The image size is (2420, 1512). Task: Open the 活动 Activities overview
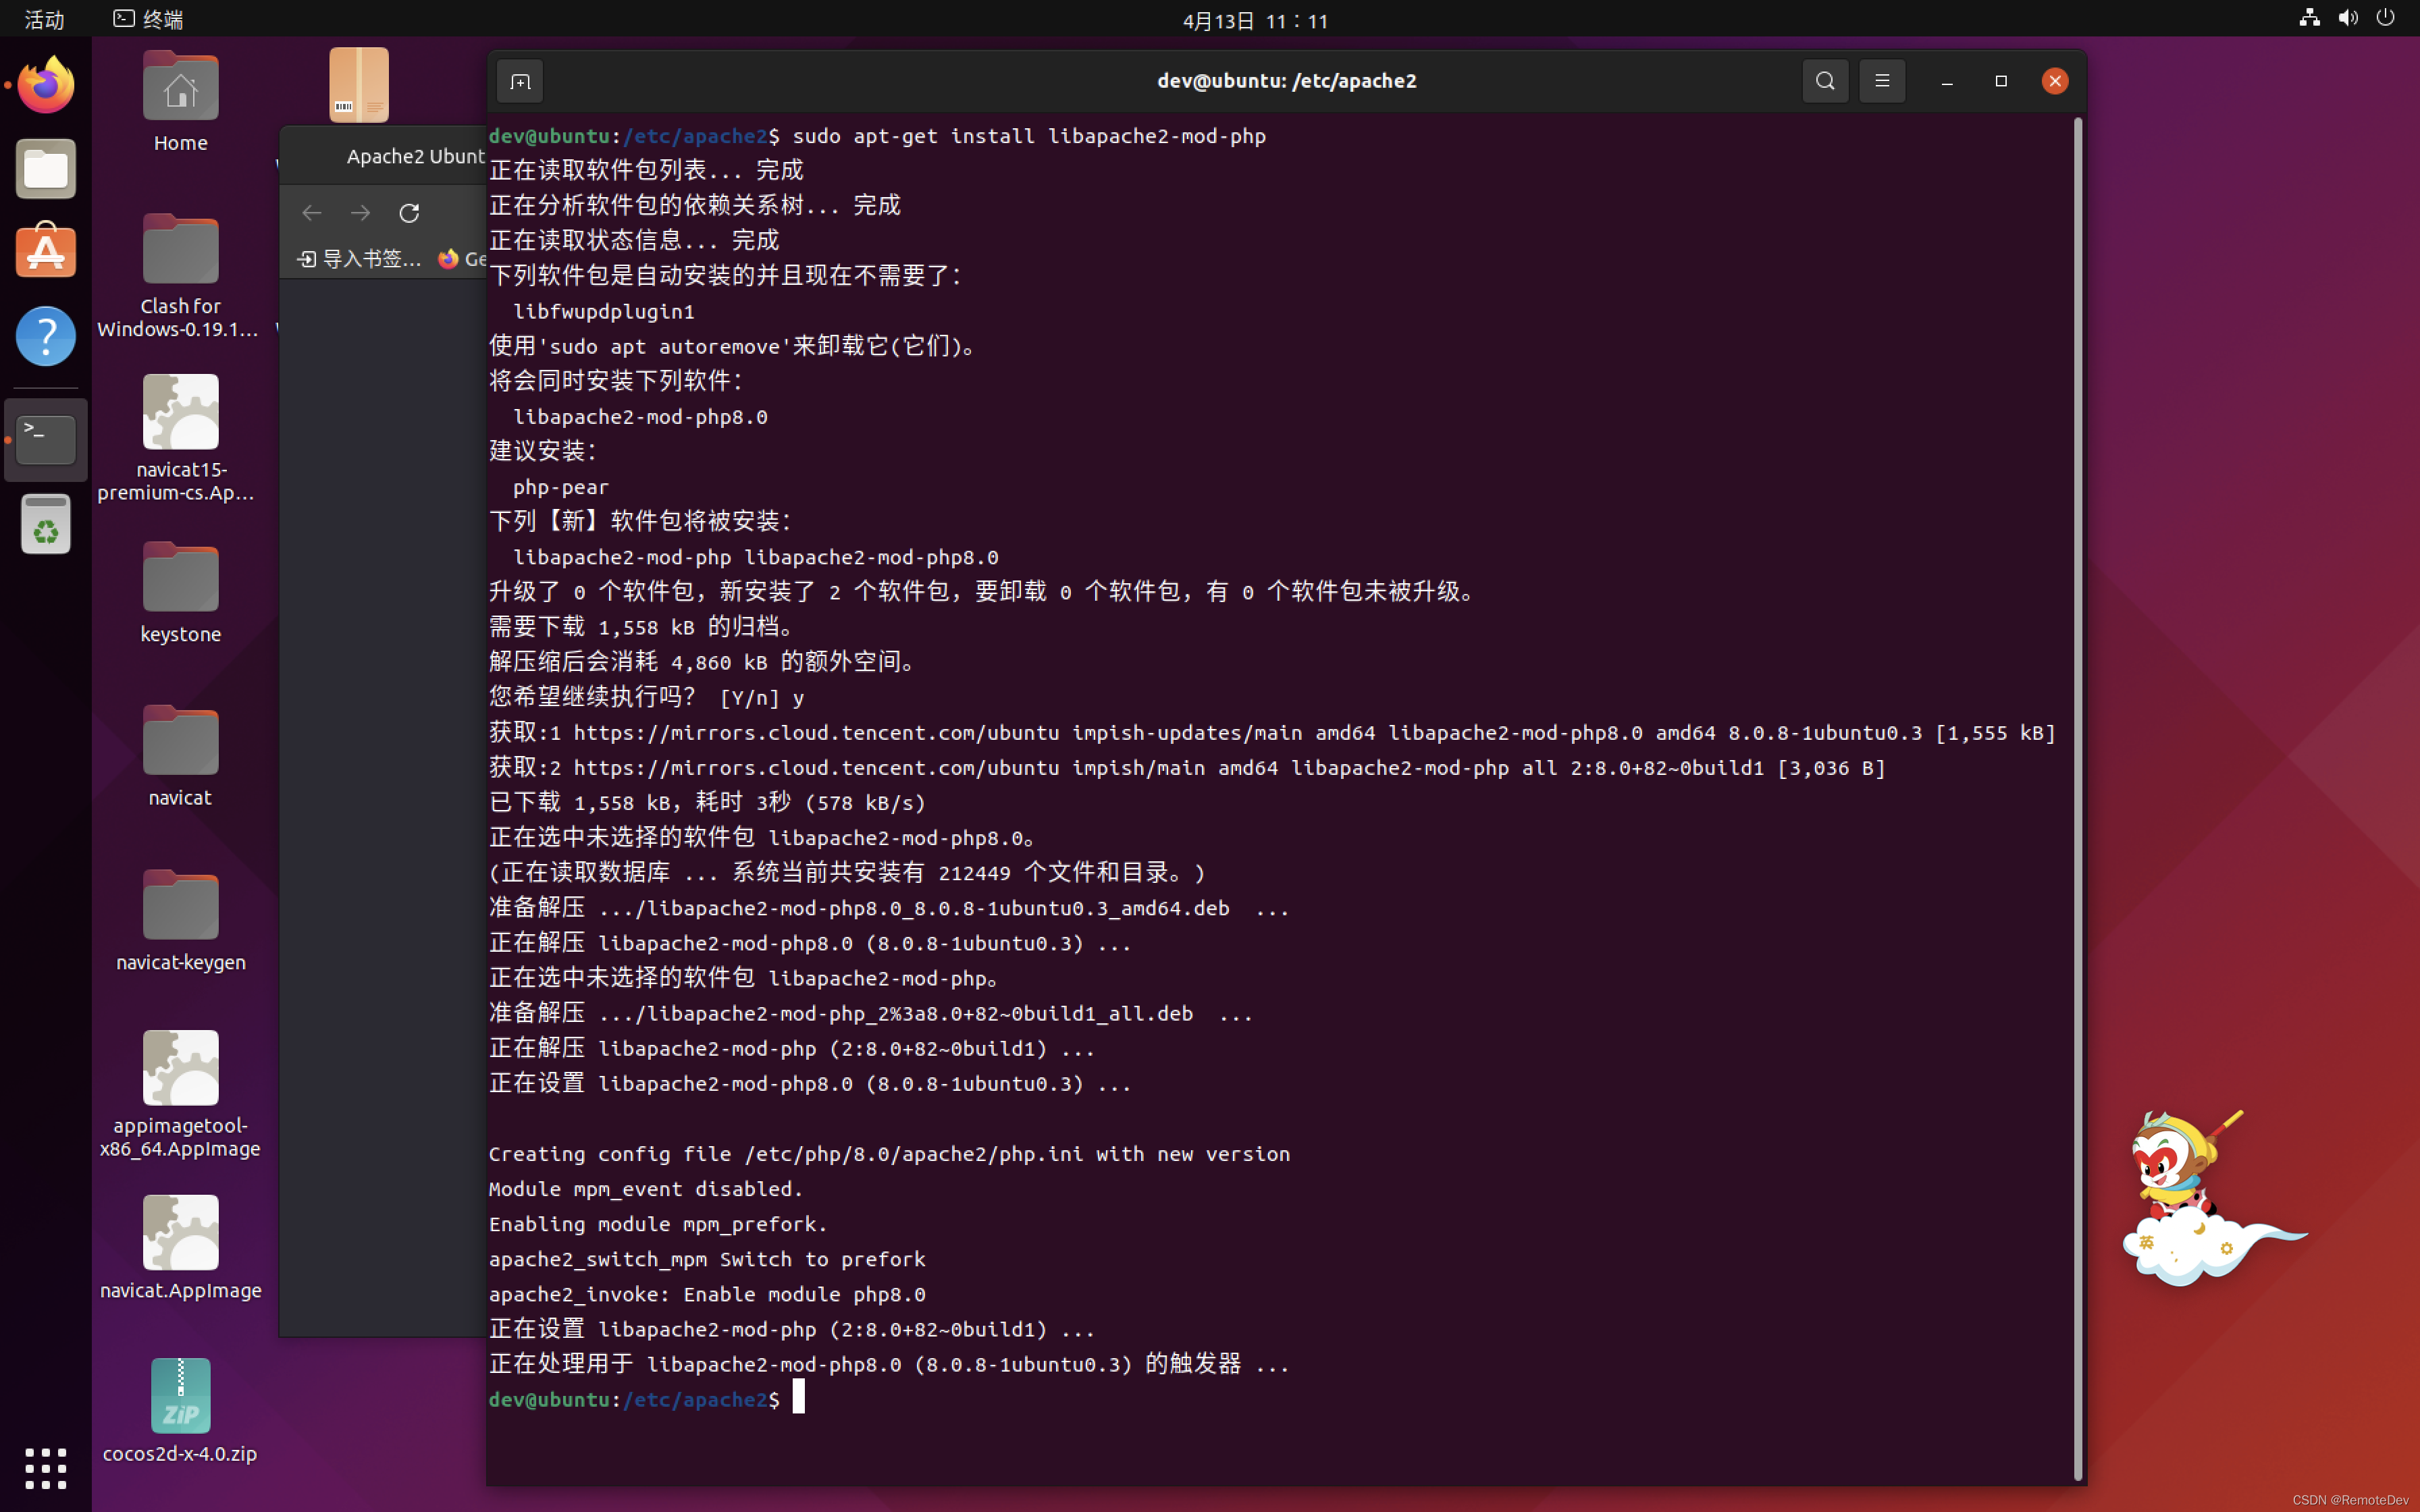pyautogui.click(x=44, y=19)
